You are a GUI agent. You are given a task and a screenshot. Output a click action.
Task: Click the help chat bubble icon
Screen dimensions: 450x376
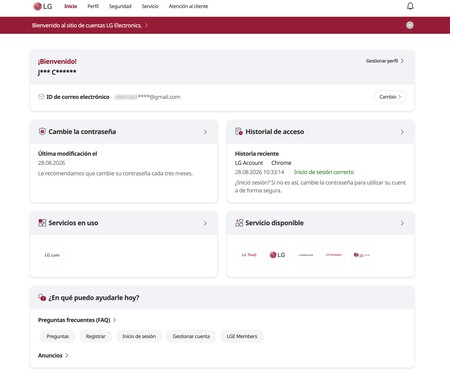[42, 297]
